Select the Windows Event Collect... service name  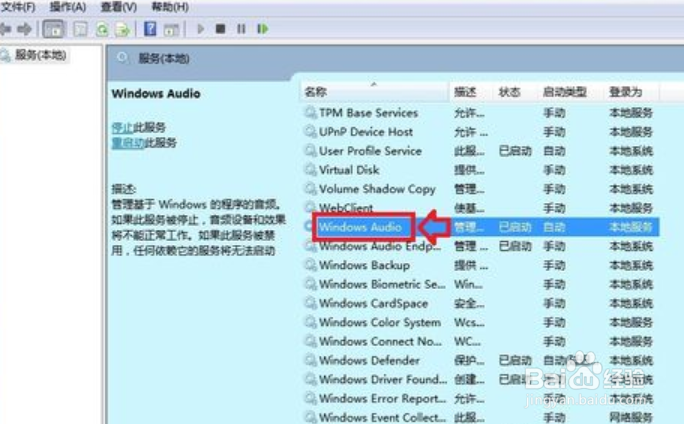(x=383, y=417)
